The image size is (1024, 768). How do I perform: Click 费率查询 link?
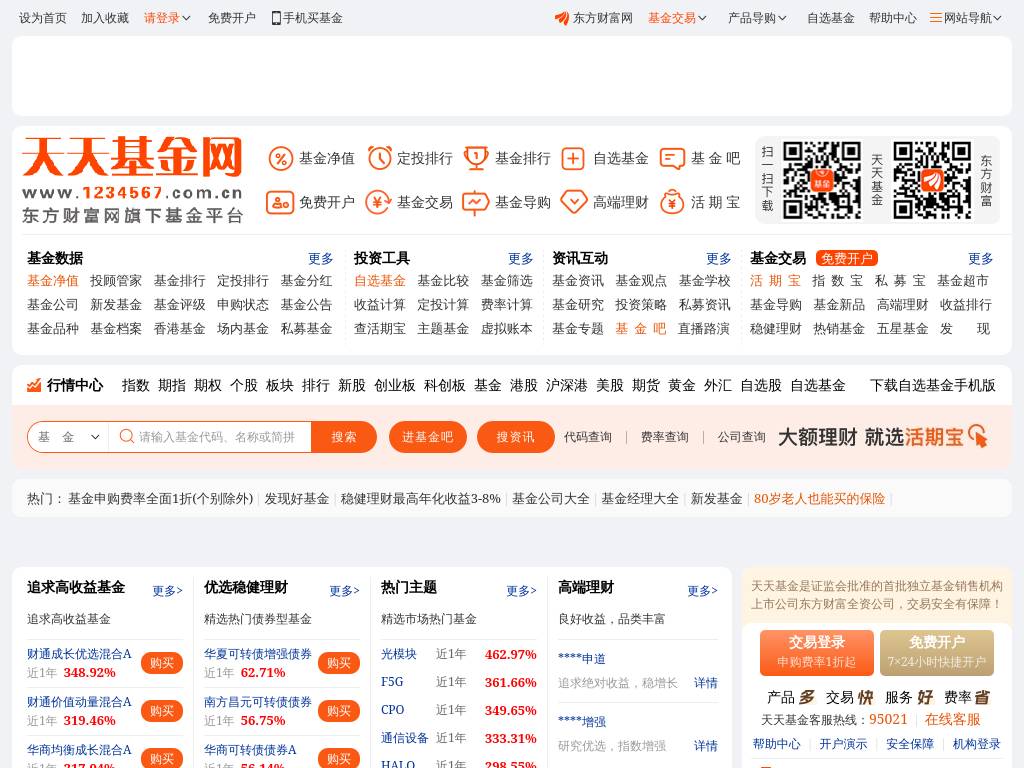coord(664,437)
